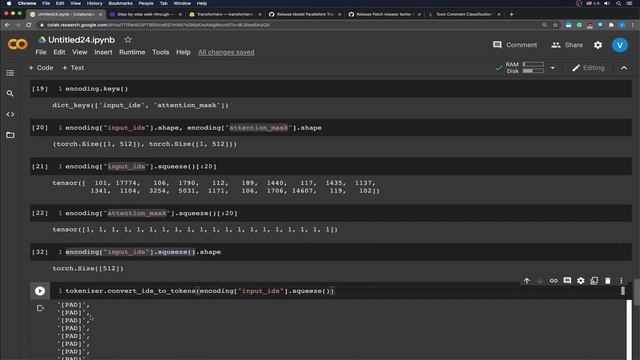Add a comment to the cell icon
The width and height of the screenshot is (640, 360).
tap(567, 281)
